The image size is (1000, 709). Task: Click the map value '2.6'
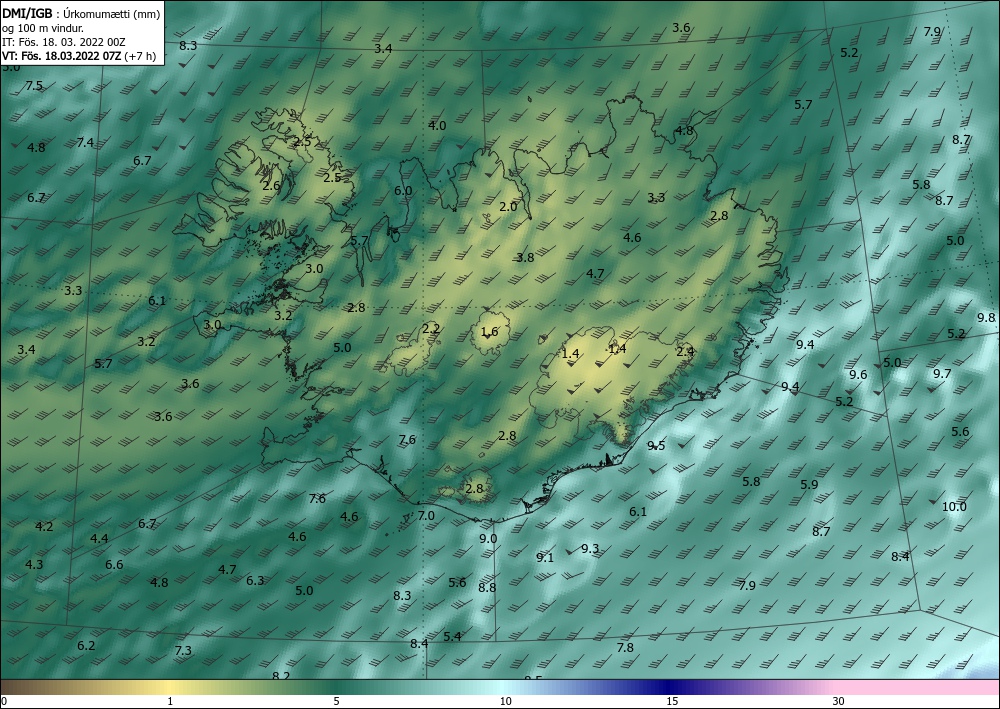click(x=271, y=186)
